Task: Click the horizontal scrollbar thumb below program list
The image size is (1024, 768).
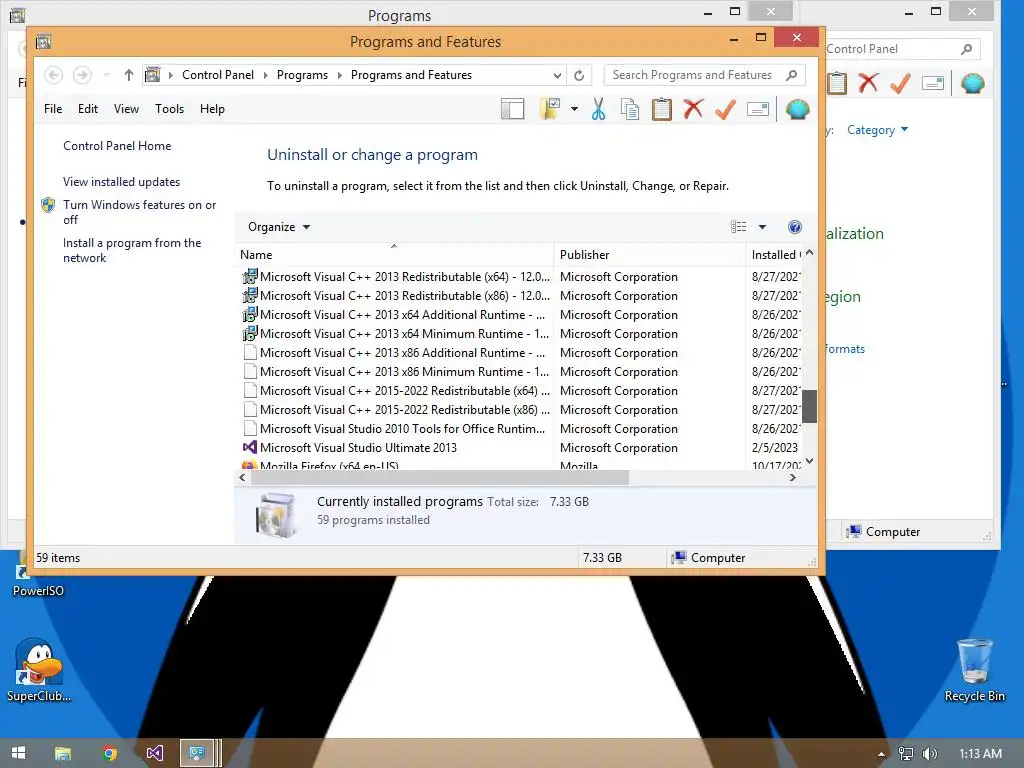Action: (440, 477)
